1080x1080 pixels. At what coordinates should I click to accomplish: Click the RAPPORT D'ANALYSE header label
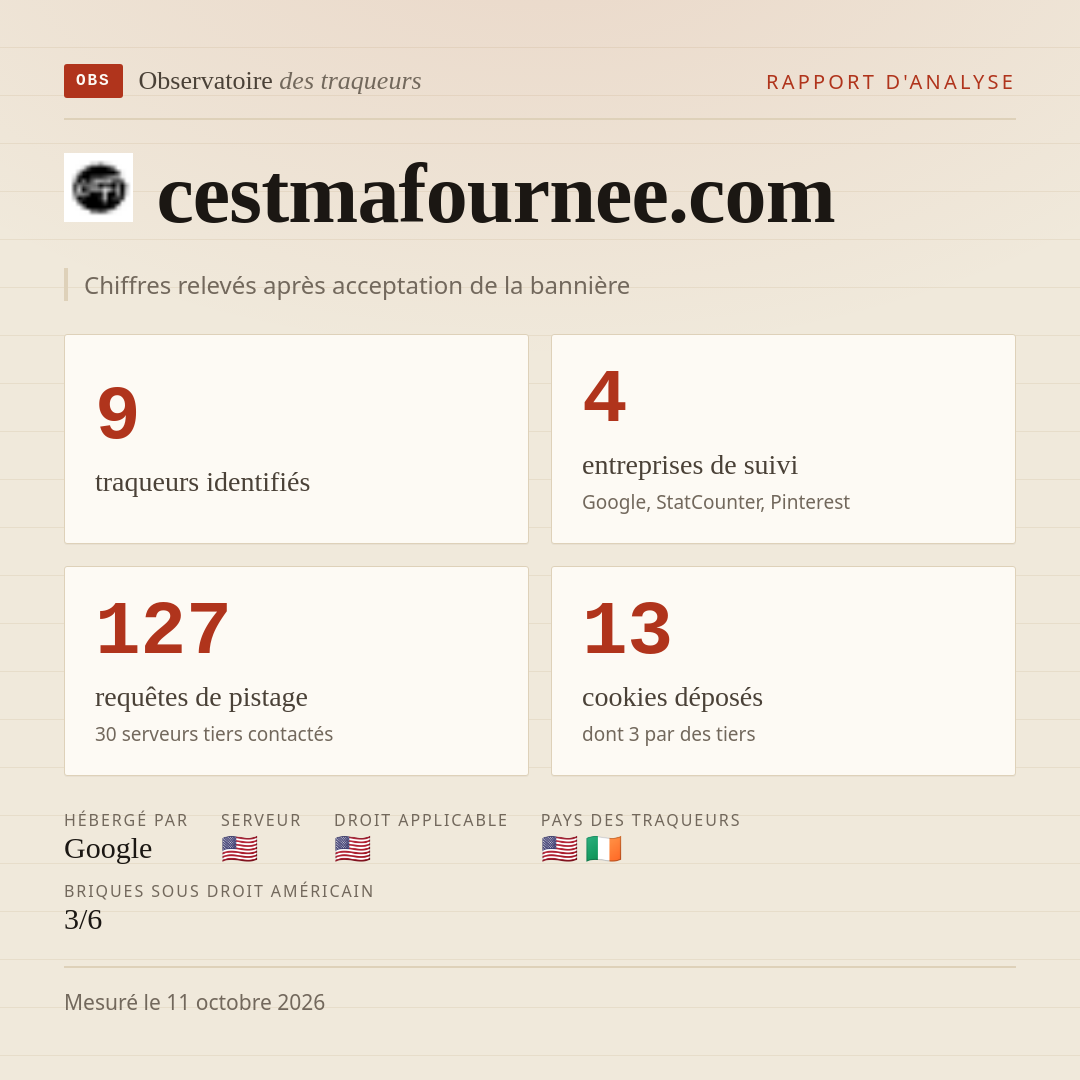tap(891, 82)
